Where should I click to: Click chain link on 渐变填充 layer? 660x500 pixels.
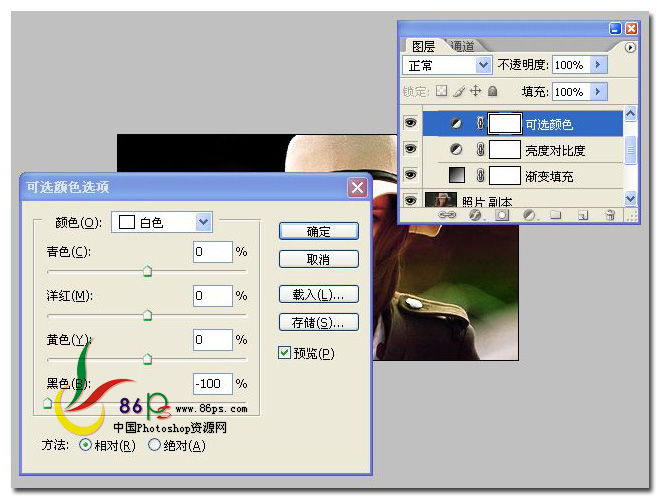pyautogui.click(x=480, y=175)
